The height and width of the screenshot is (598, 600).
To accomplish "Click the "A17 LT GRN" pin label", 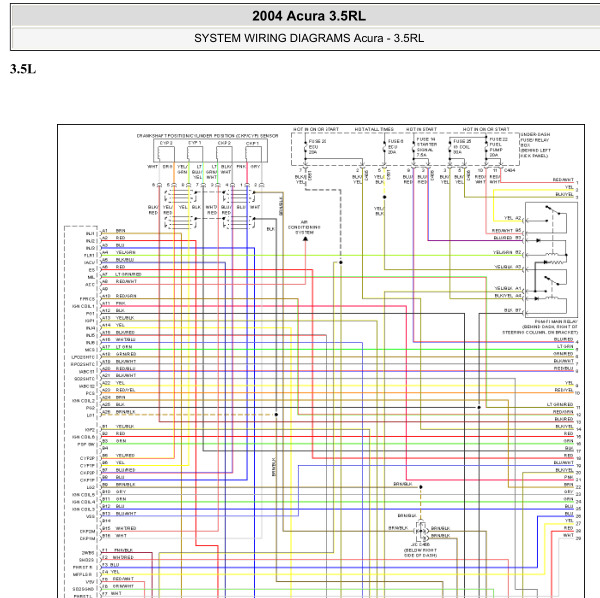I will point(117,347).
